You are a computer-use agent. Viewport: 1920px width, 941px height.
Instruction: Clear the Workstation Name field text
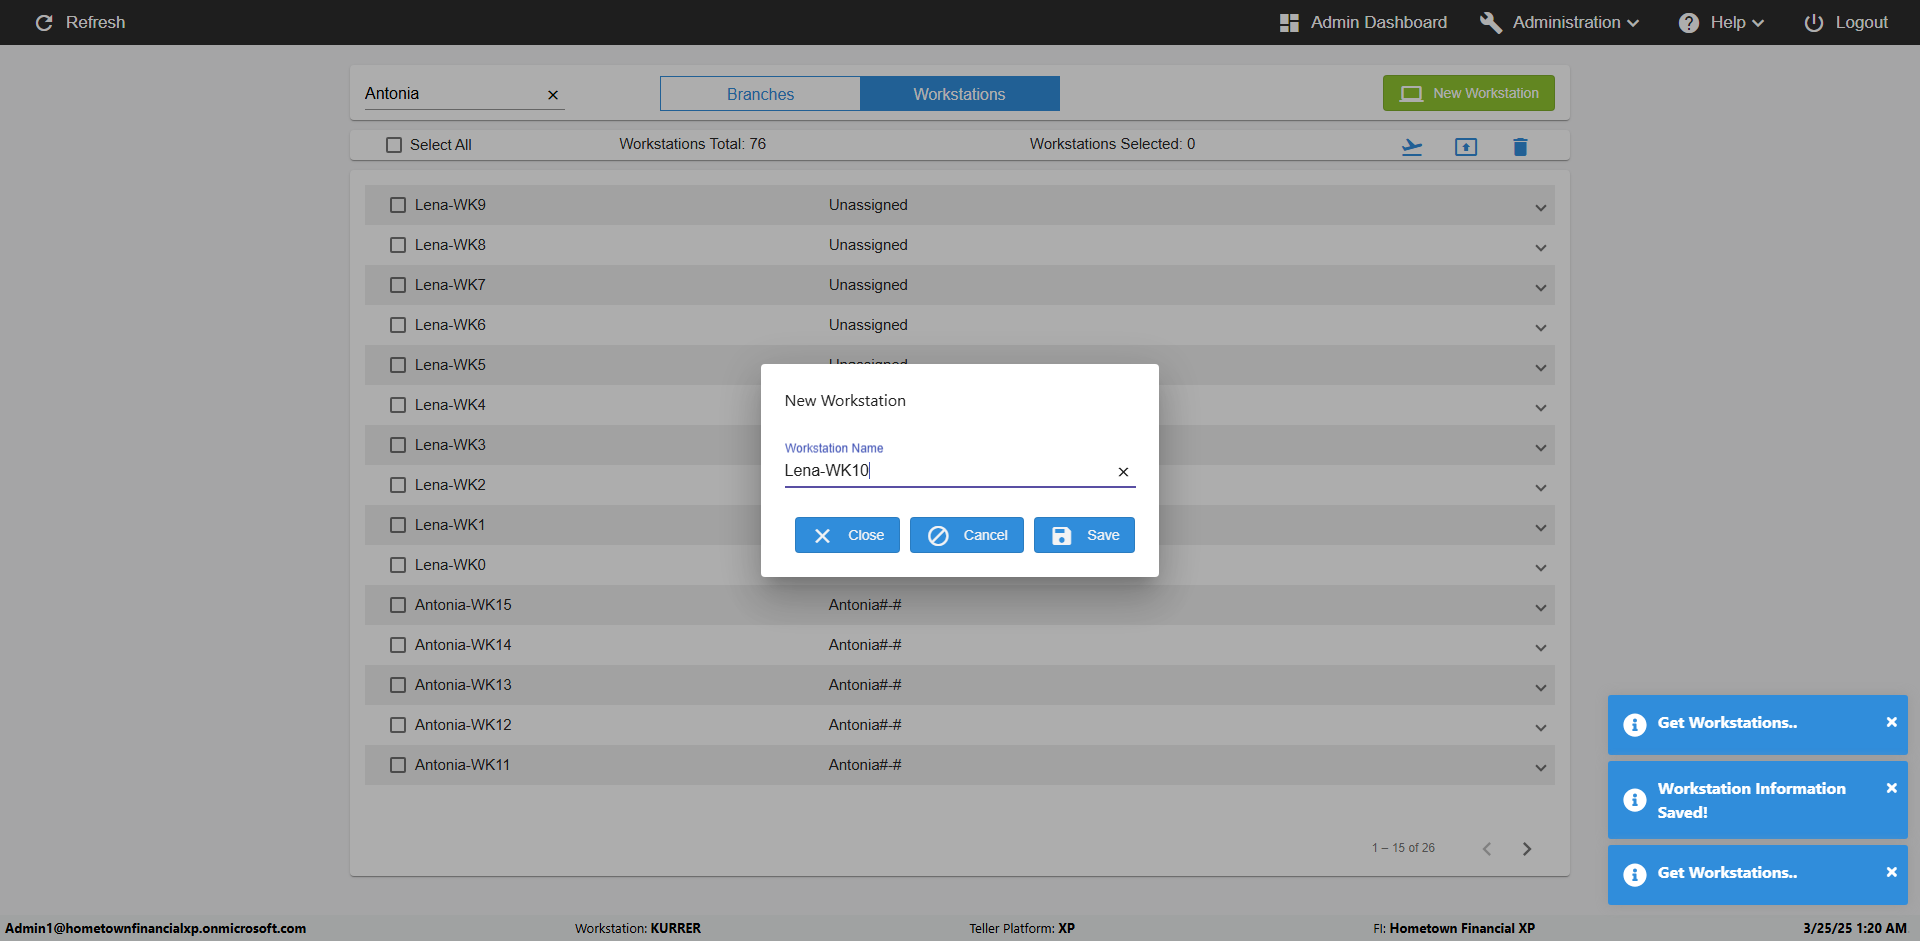1123,472
